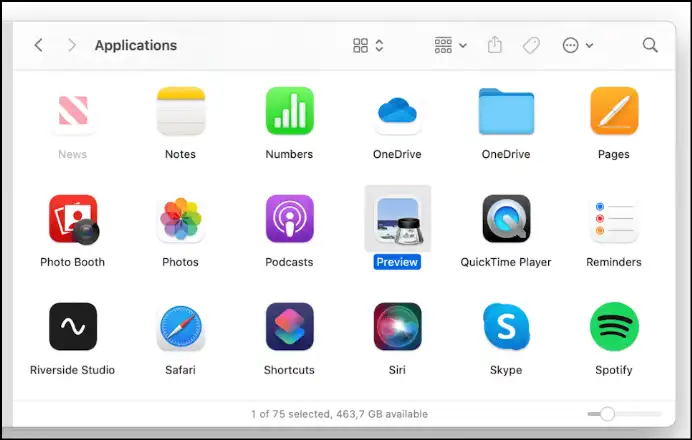Select the Shortcuts app icon
Image resolution: width=692 pixels, height=440 pixels.
coord(290,327)
